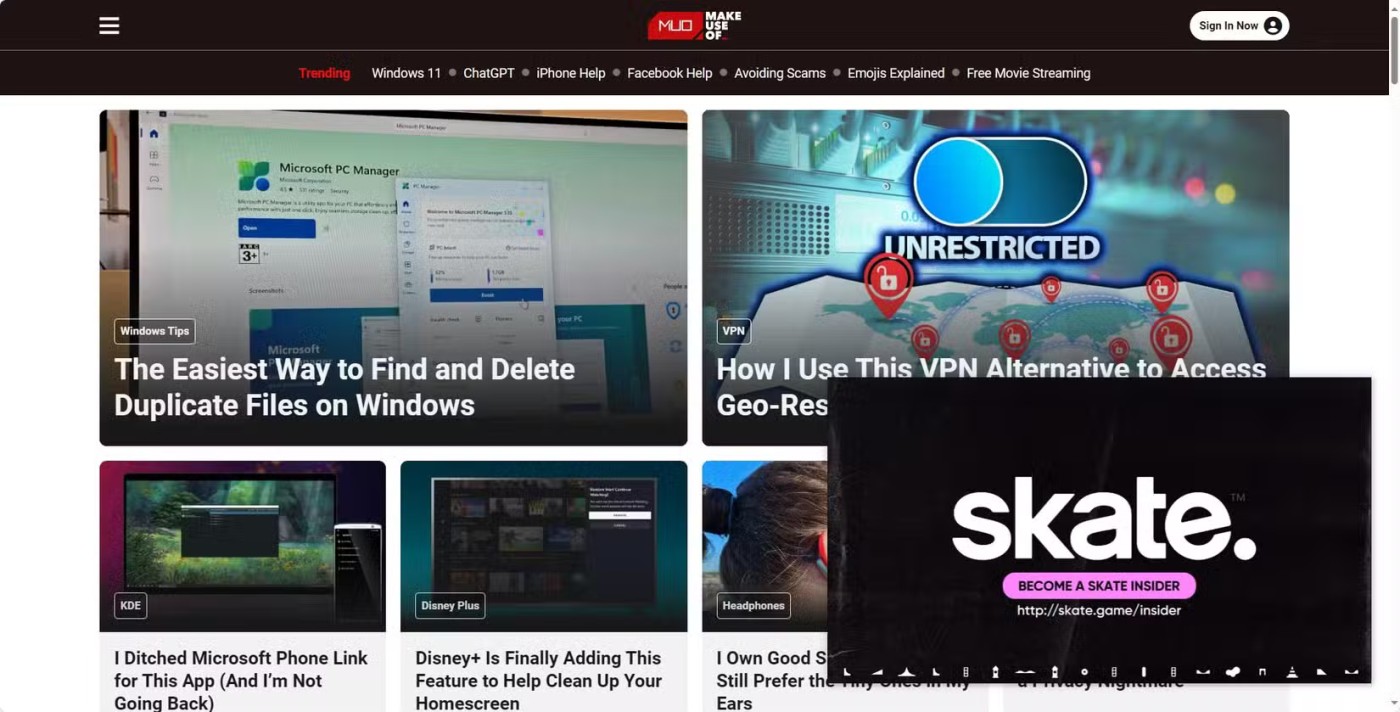The image size is (1400, 712).
Task: Click the user profile avatar icon
Action: pyautogui.click(x=1272, y=26)
